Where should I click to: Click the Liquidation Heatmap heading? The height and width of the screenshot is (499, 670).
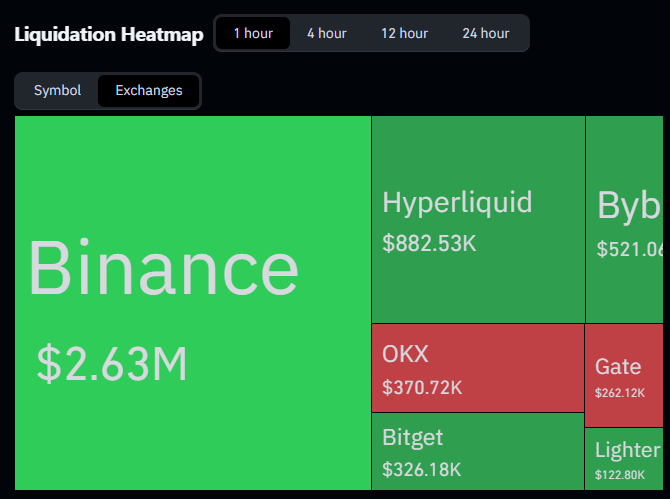(109, 34)
